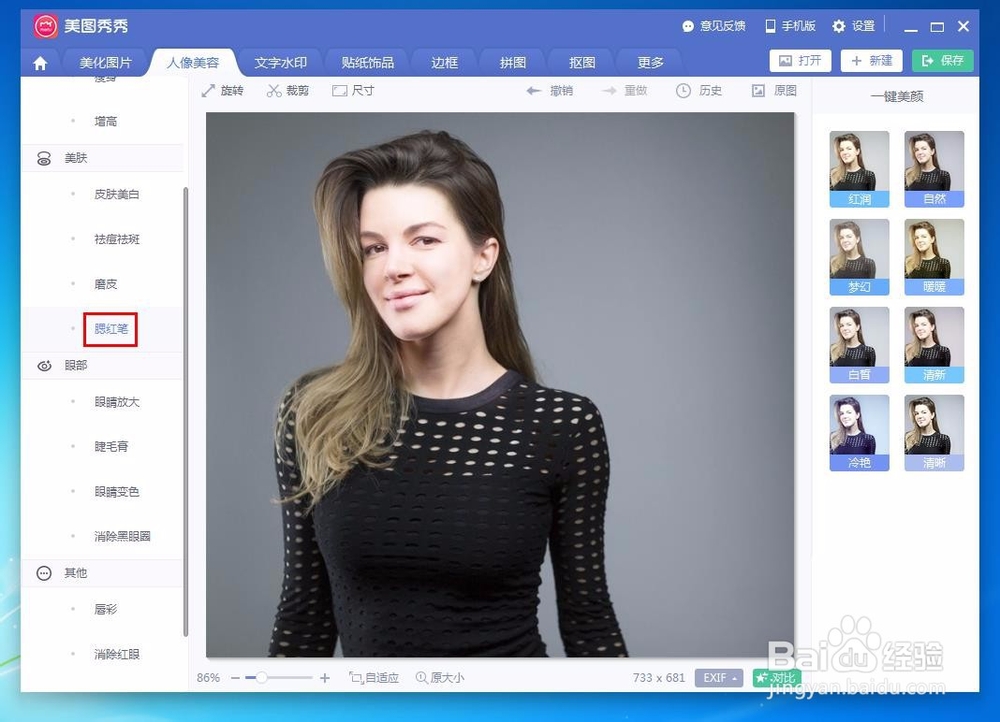1000x722 pixels.
Task: Apply the 暖暖 beauty preset
Action: click(934, 257)
